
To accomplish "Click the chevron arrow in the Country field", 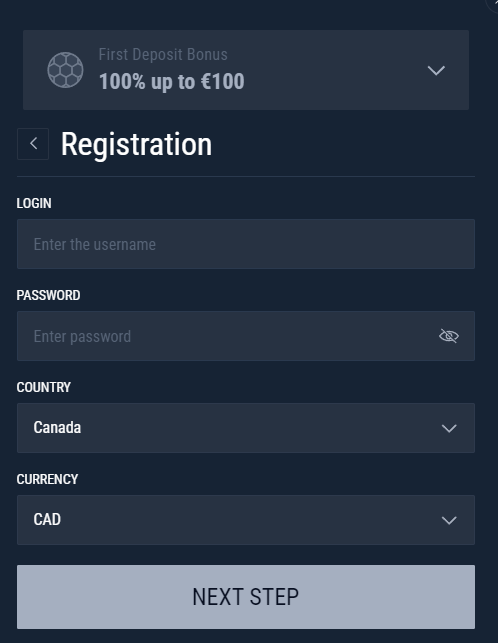I will 449,429.
